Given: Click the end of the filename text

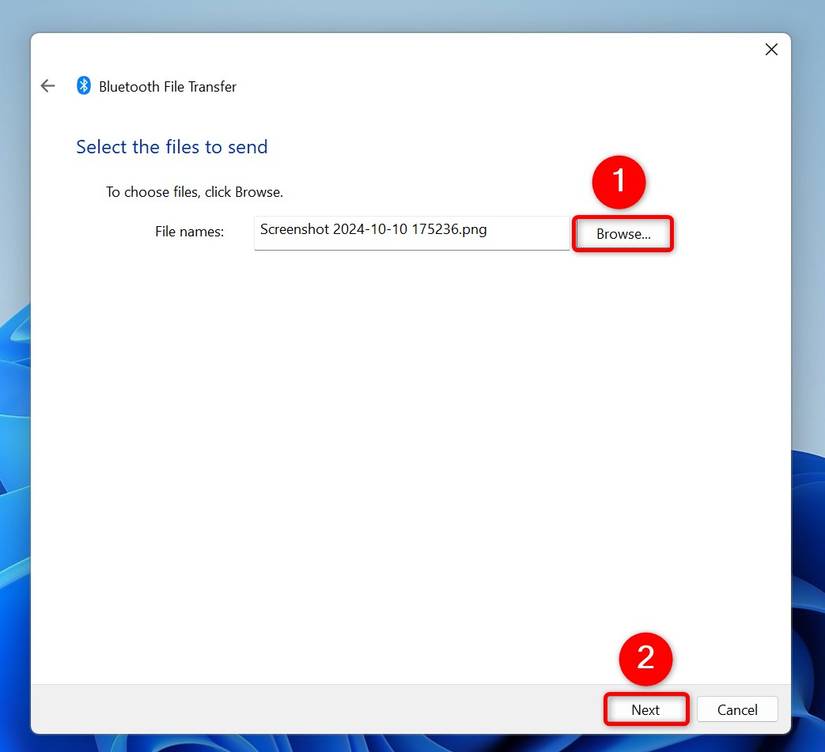Looking at the screenshot, I should (x=486, y=229).
